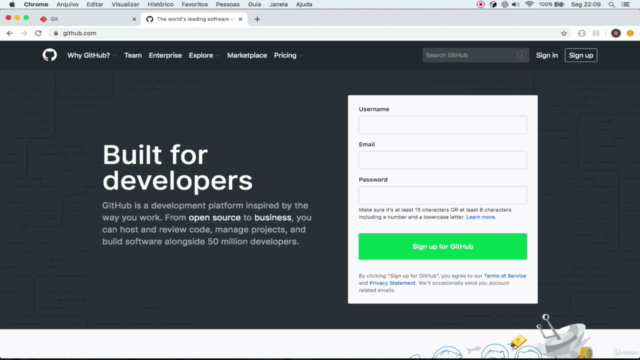Open the Learn more password link

(x=480, y=217)
